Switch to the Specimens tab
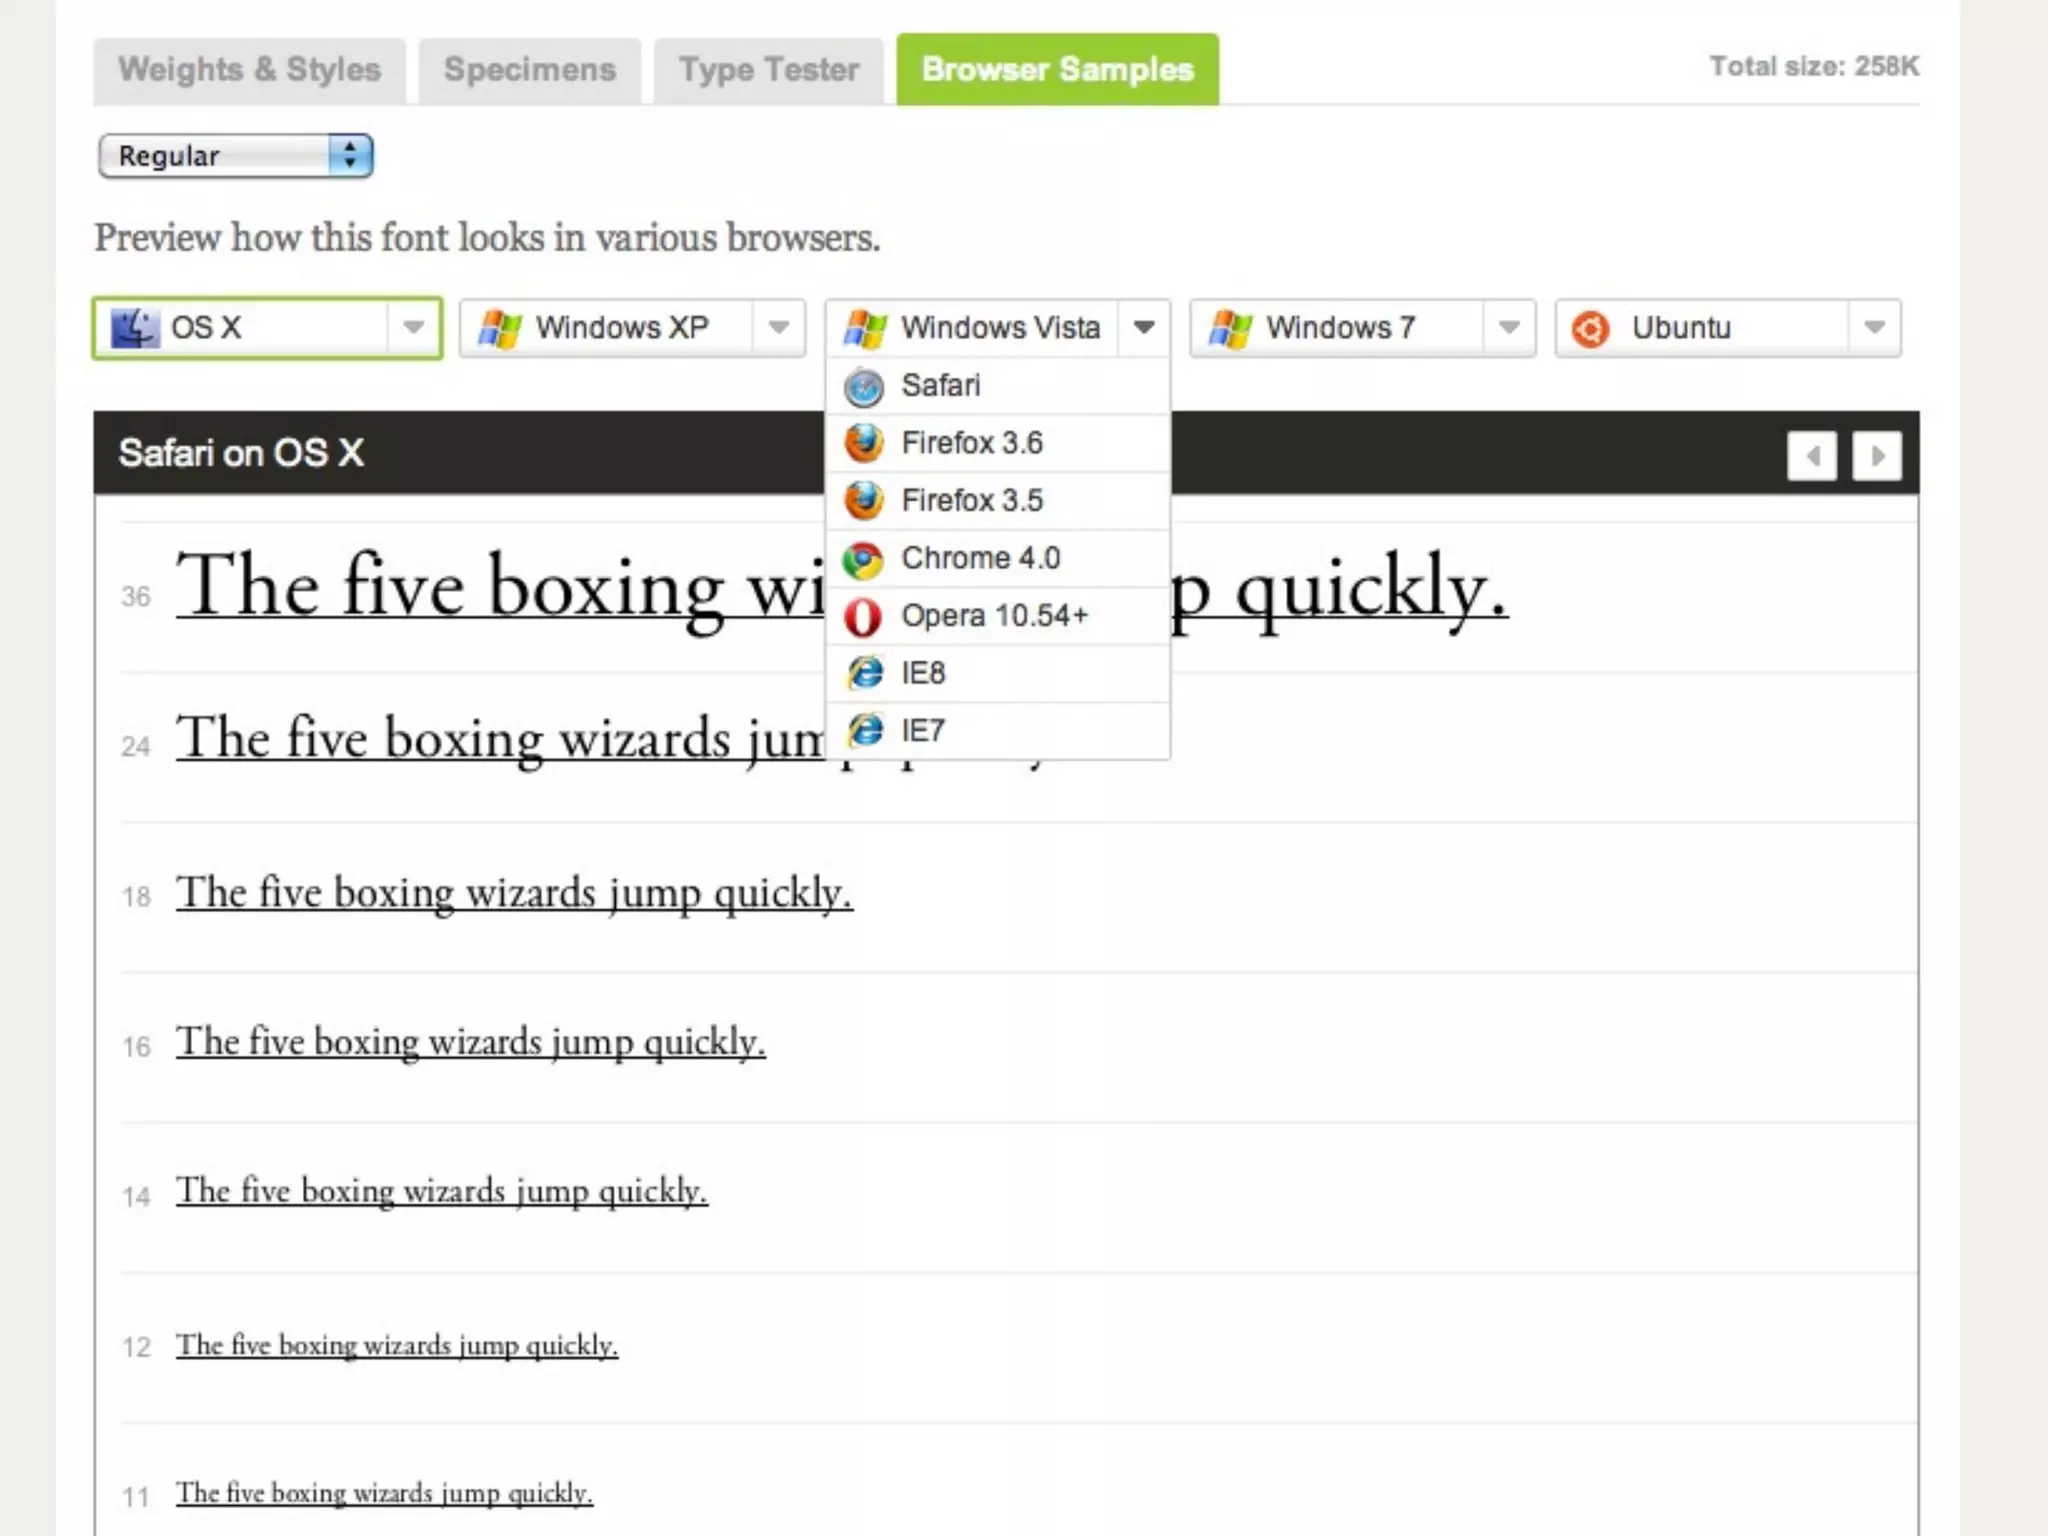This screenshot has width=2048, height=1536. 529,70
